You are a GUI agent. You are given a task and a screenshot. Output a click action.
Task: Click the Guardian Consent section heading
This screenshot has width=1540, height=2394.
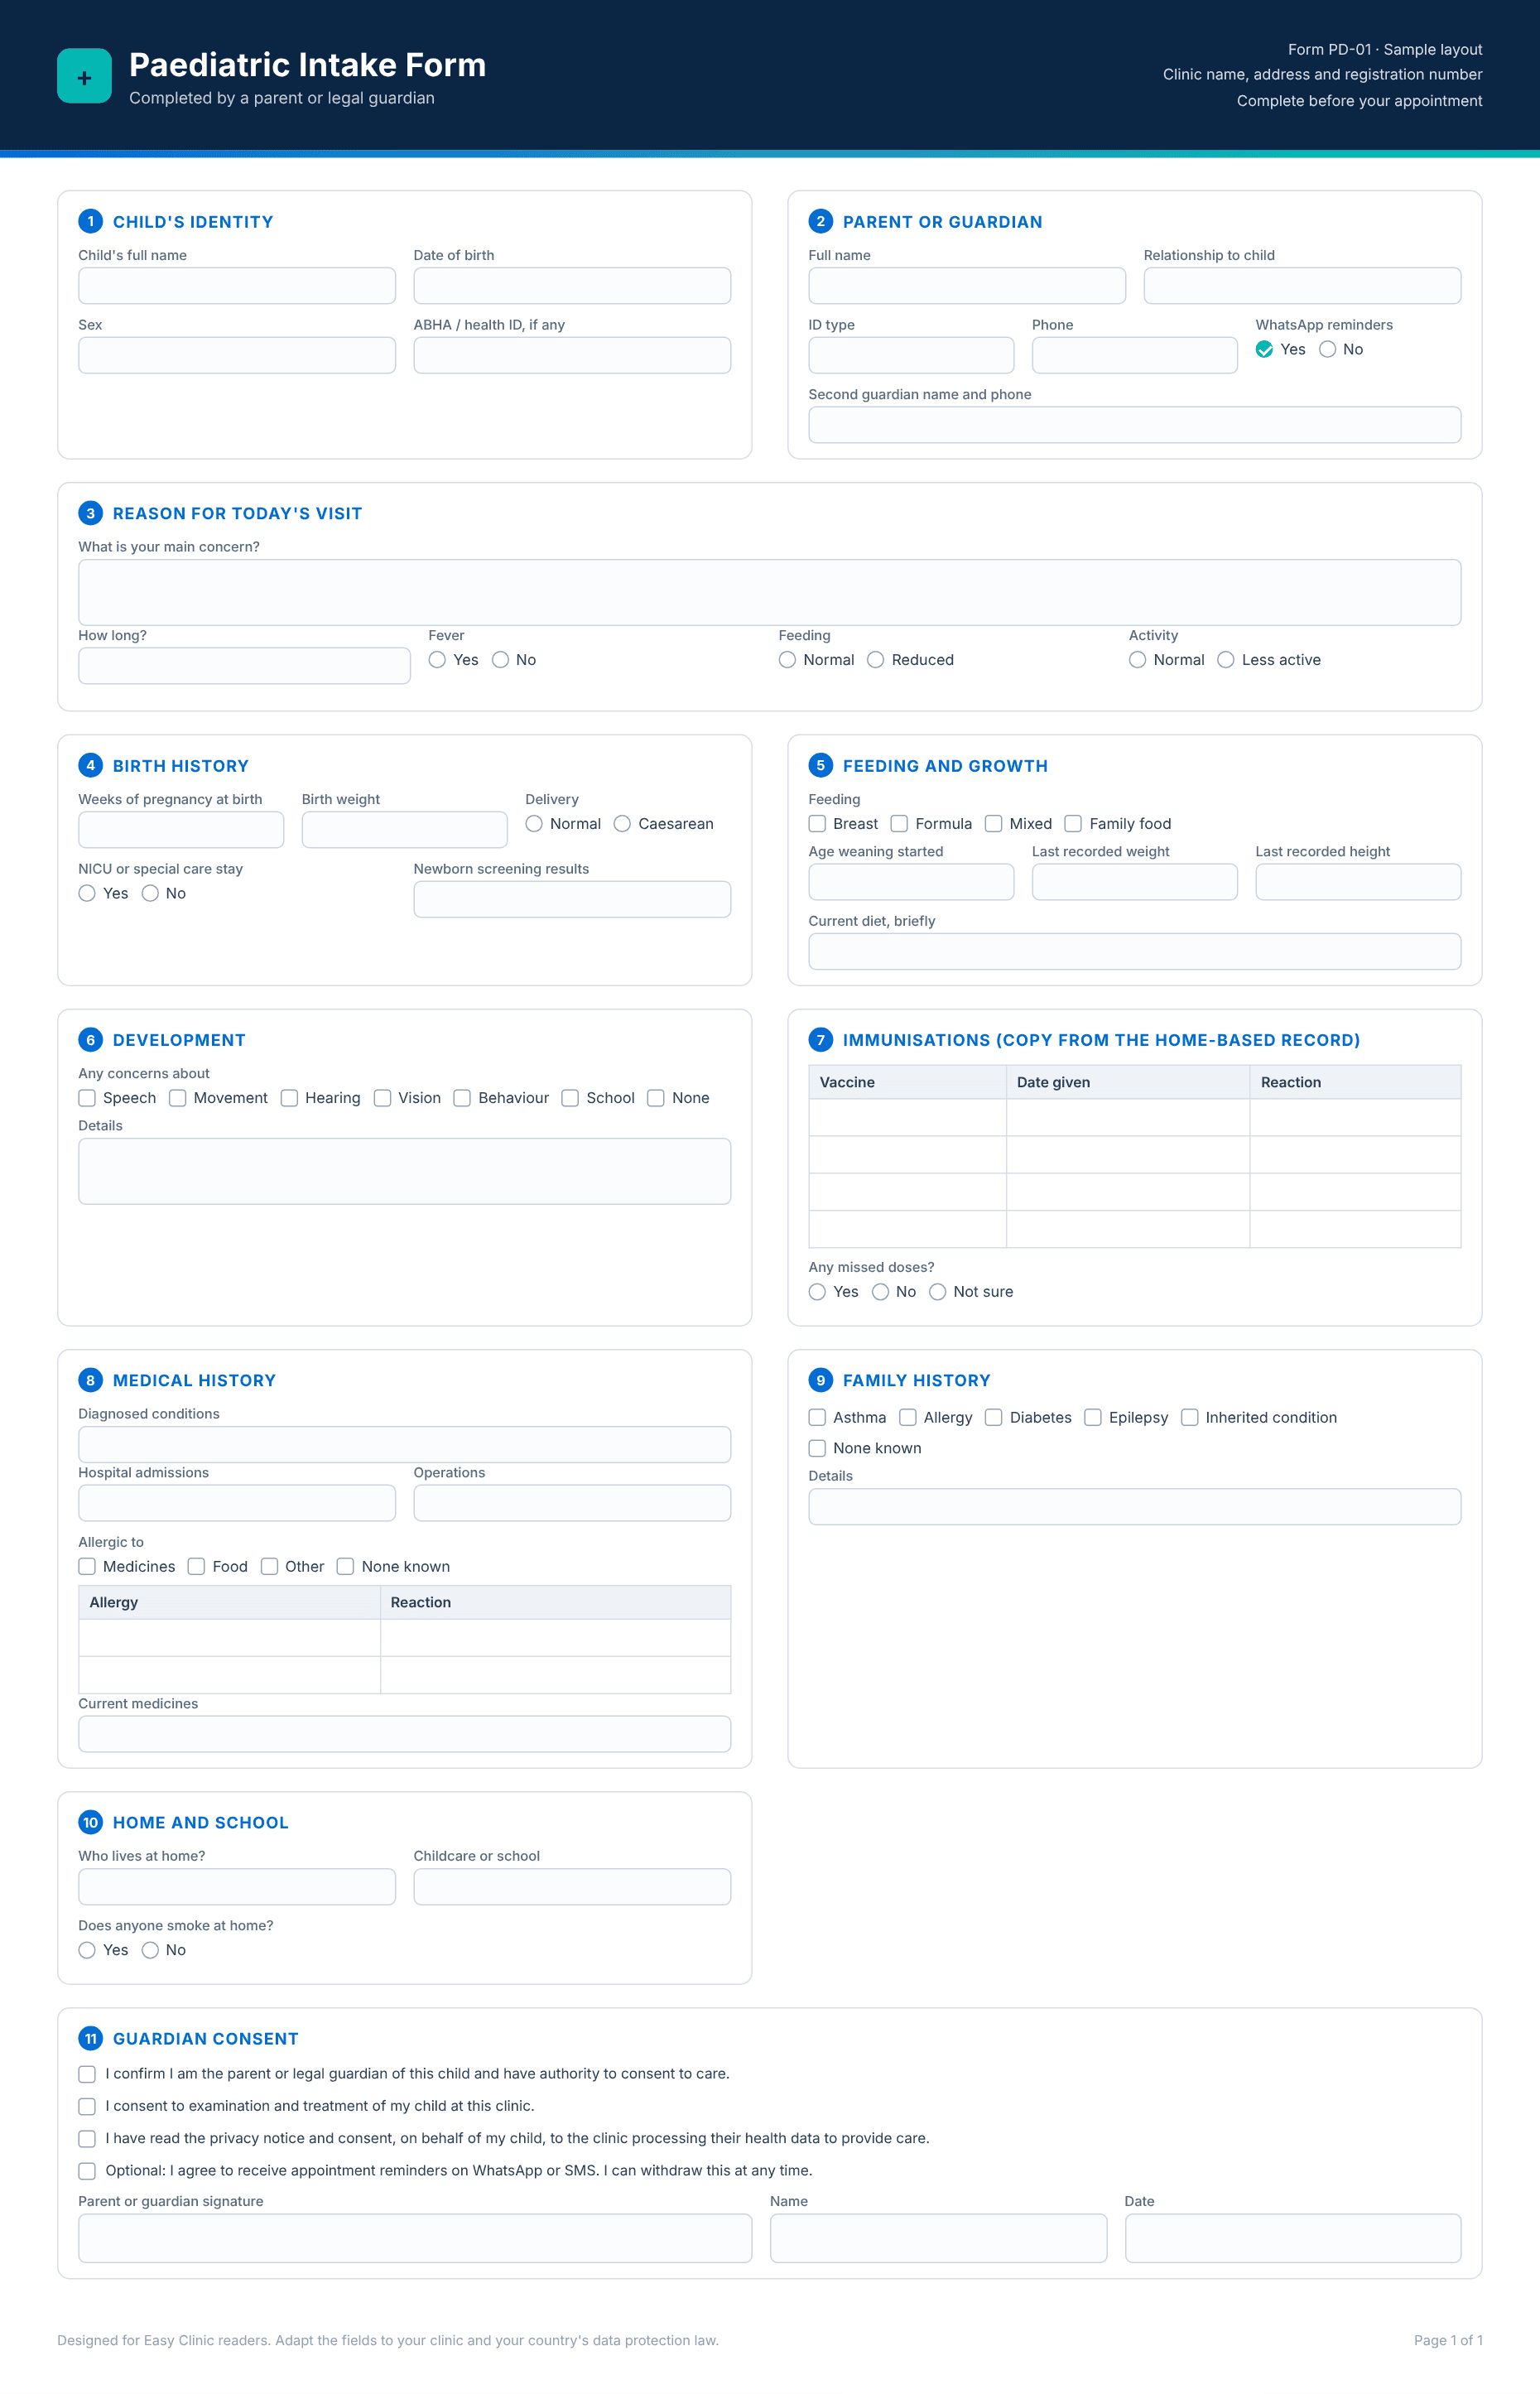205,2039
